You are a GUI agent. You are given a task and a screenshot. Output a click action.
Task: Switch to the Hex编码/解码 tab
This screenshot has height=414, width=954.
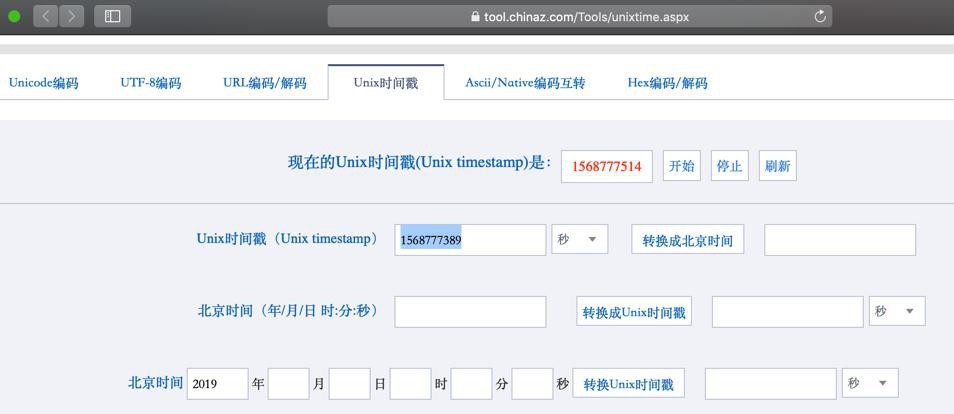[x=667, y=83]
